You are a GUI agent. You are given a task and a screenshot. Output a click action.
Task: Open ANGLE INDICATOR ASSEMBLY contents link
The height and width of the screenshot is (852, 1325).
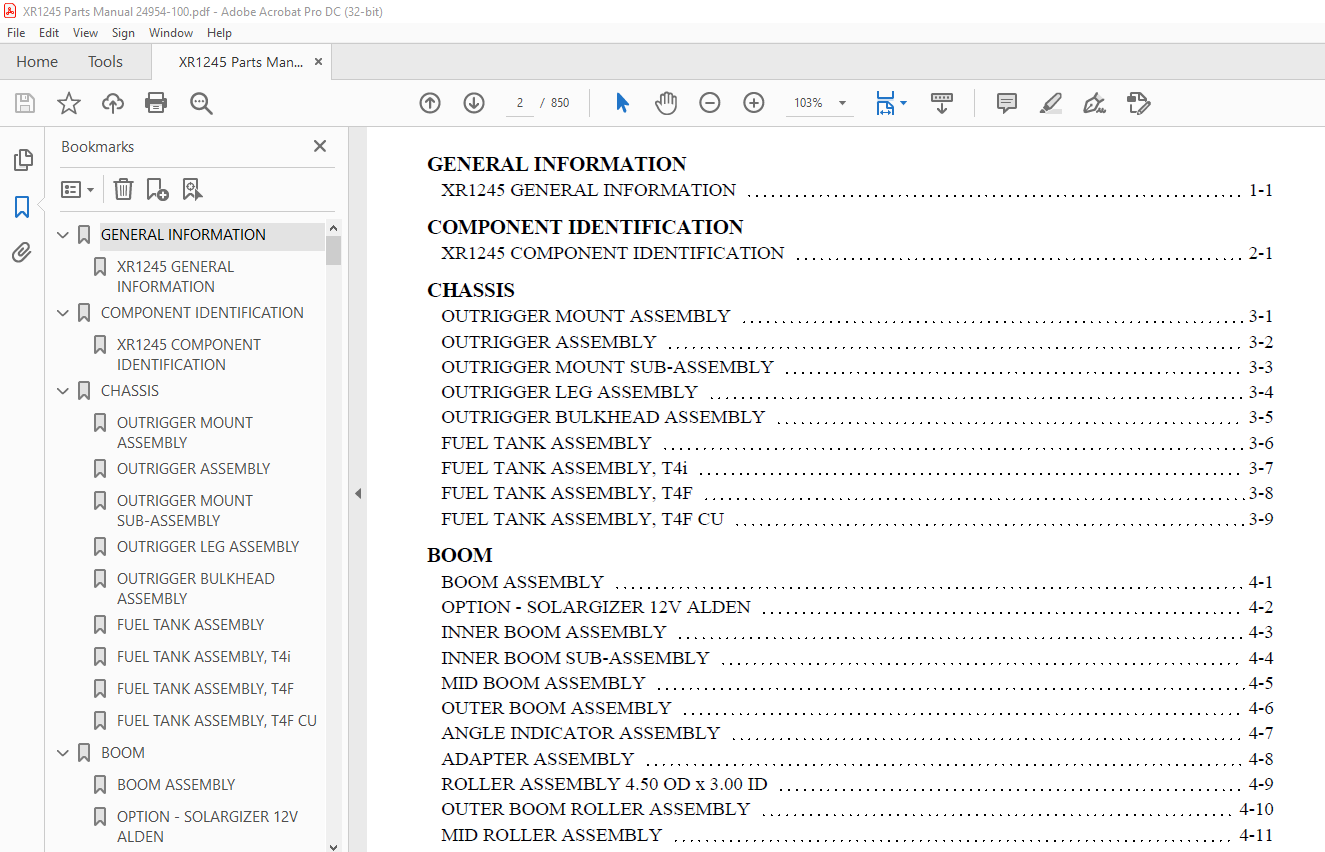[580, 733]
